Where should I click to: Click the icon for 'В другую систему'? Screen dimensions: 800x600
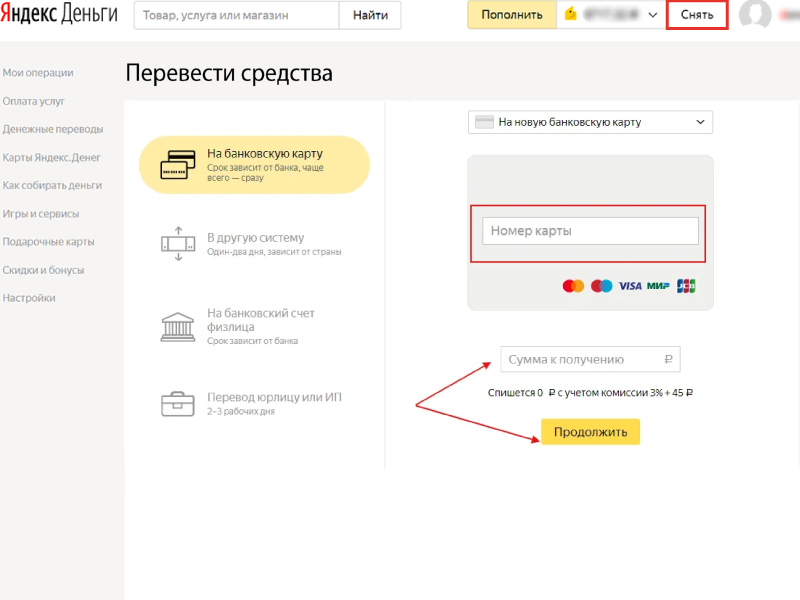176,240
